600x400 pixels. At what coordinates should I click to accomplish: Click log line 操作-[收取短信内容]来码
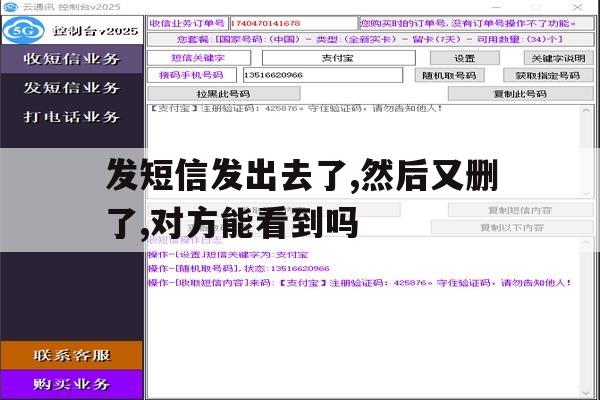click(x=359, y=283)
